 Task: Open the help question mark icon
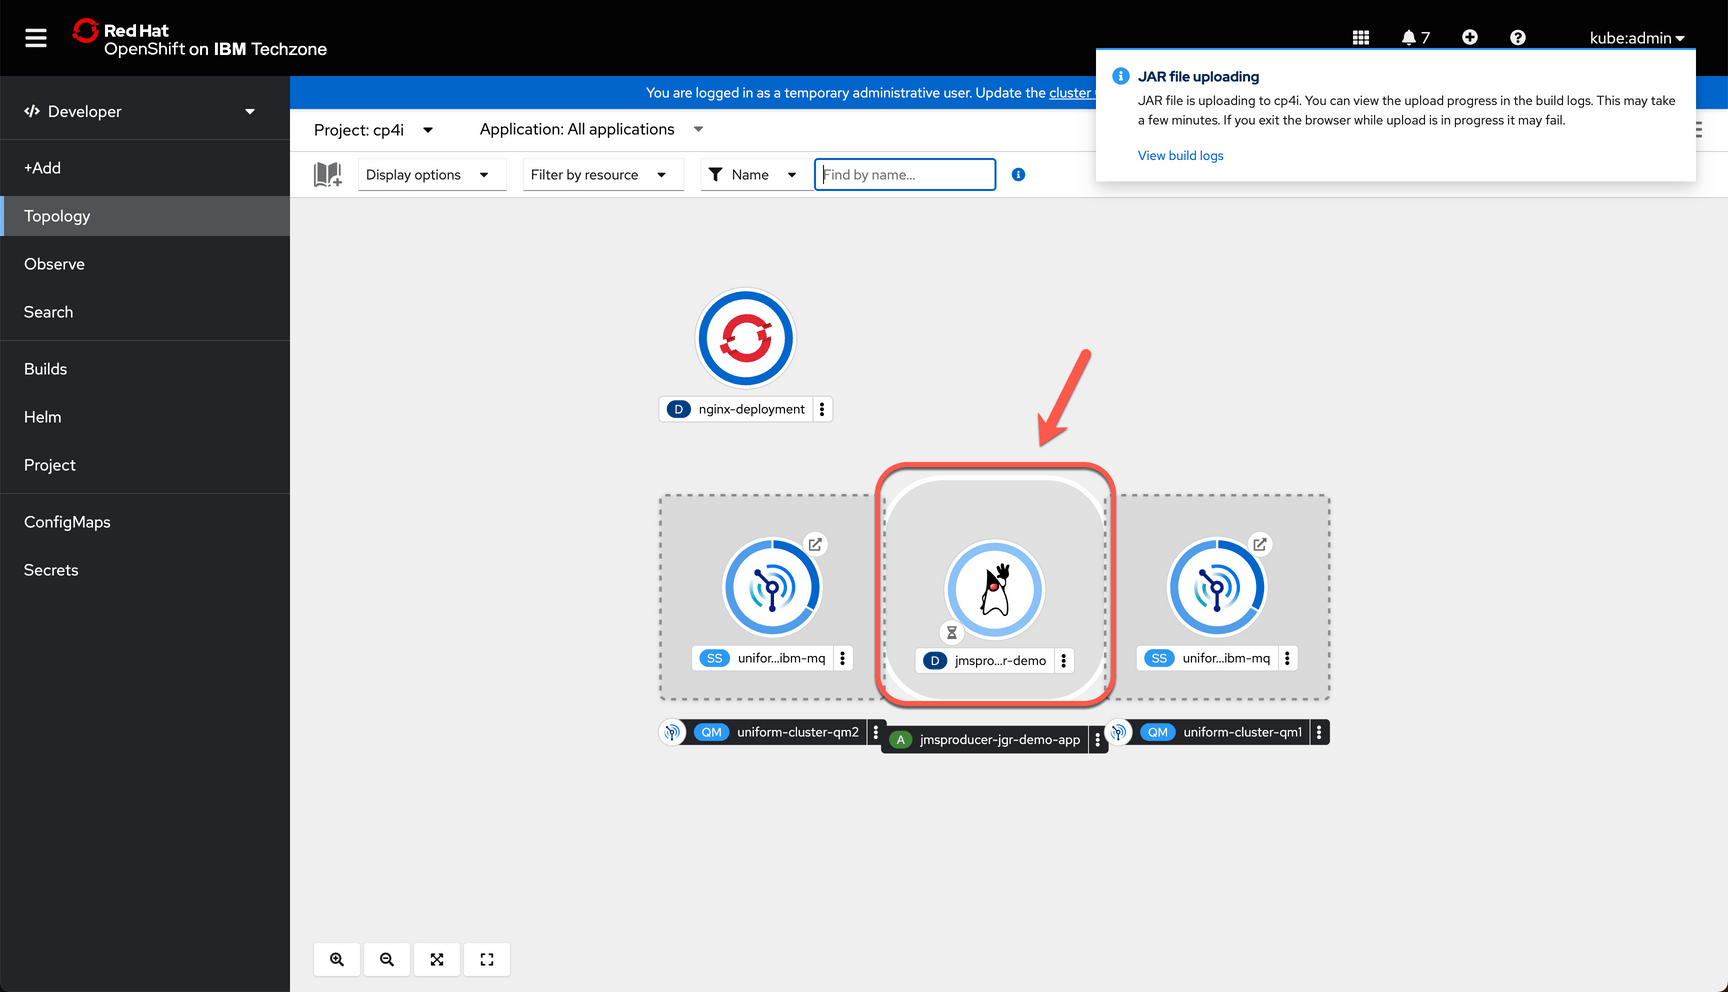tap(1517, 37)
